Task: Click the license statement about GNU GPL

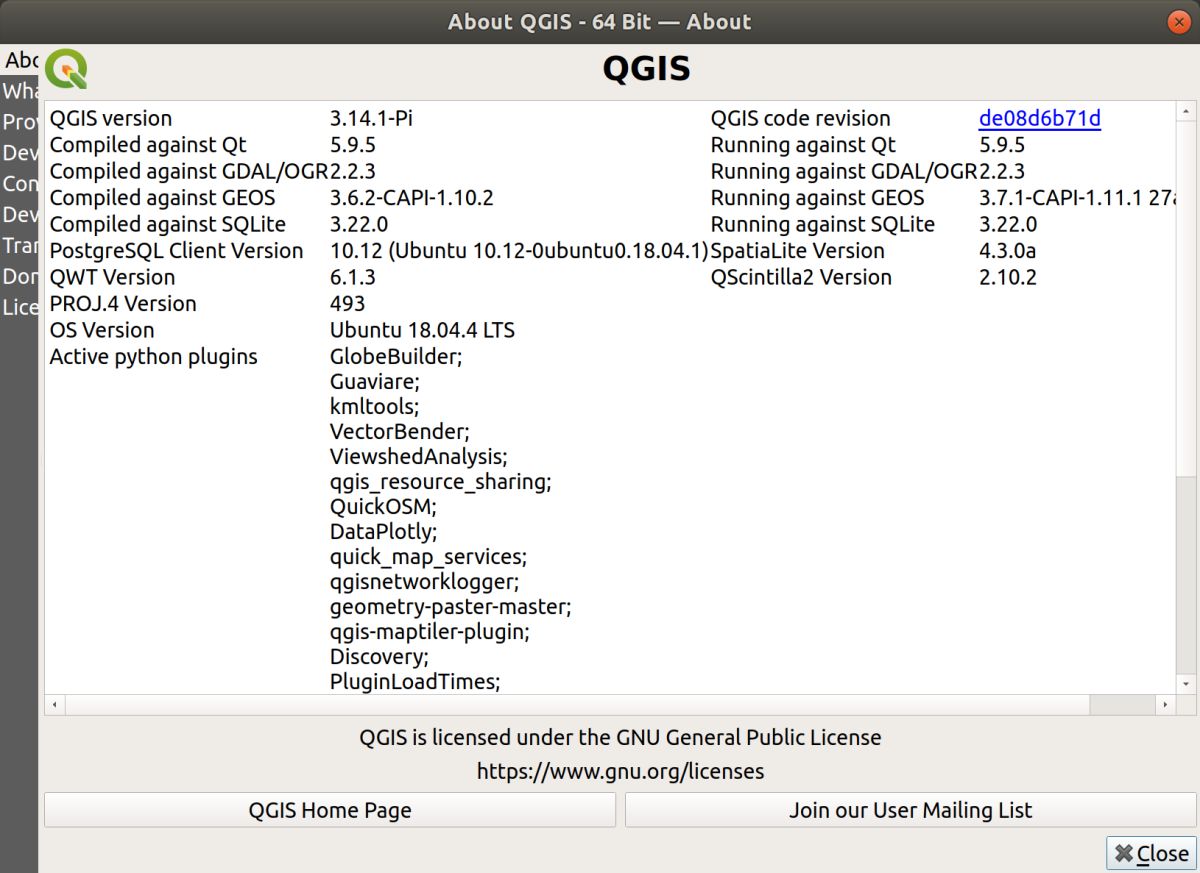Action: click(620, 738)
